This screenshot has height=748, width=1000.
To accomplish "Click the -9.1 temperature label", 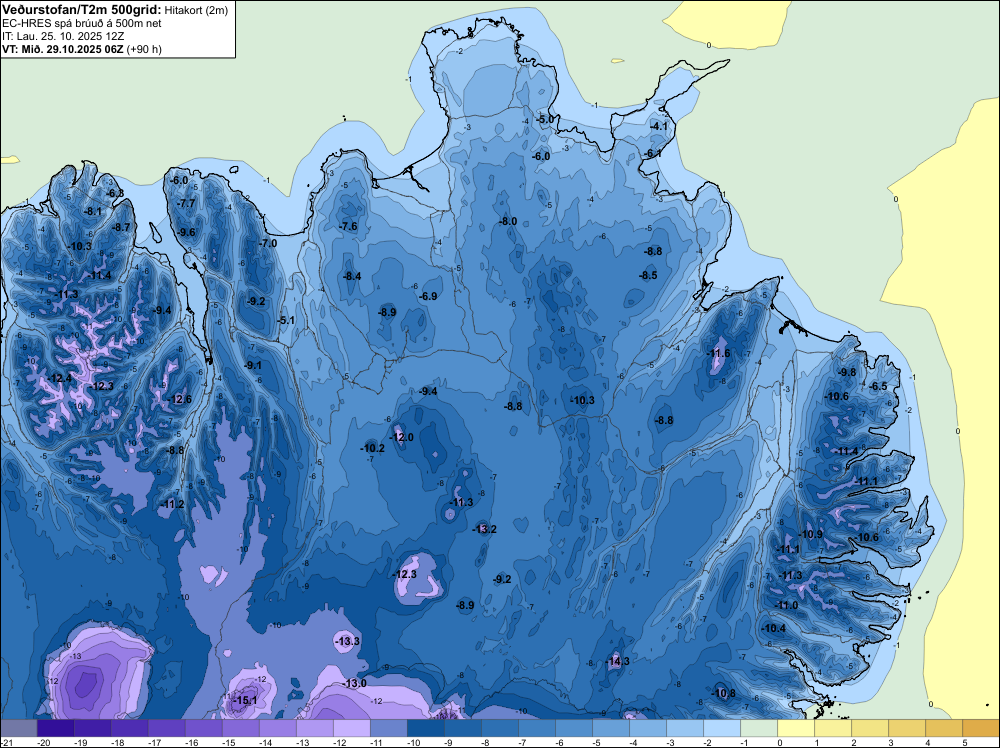I will [253, 365].
